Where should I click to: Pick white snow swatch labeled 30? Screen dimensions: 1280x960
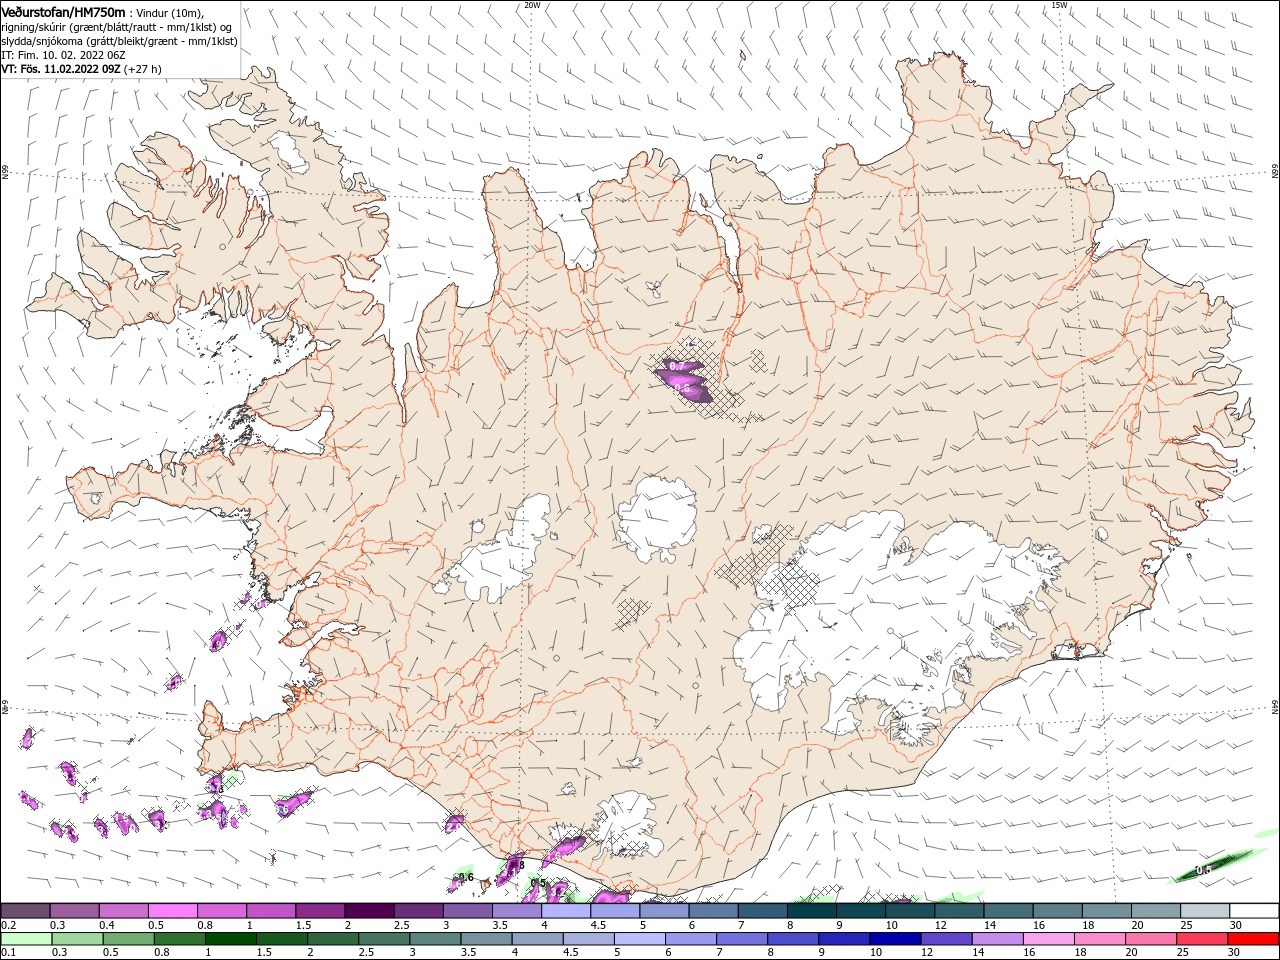pos(1253,911)
